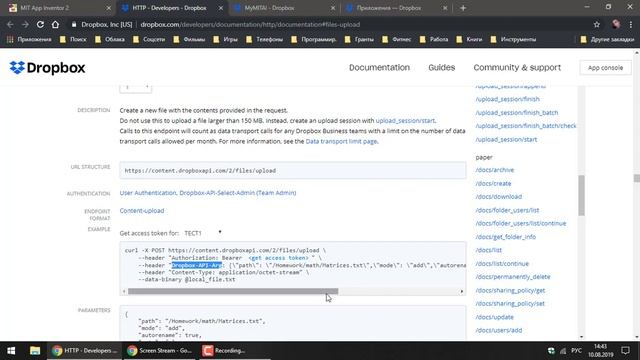Click the browser forward arrow
640x360 pixels.
pyautogui.click(x=25, y=24)
